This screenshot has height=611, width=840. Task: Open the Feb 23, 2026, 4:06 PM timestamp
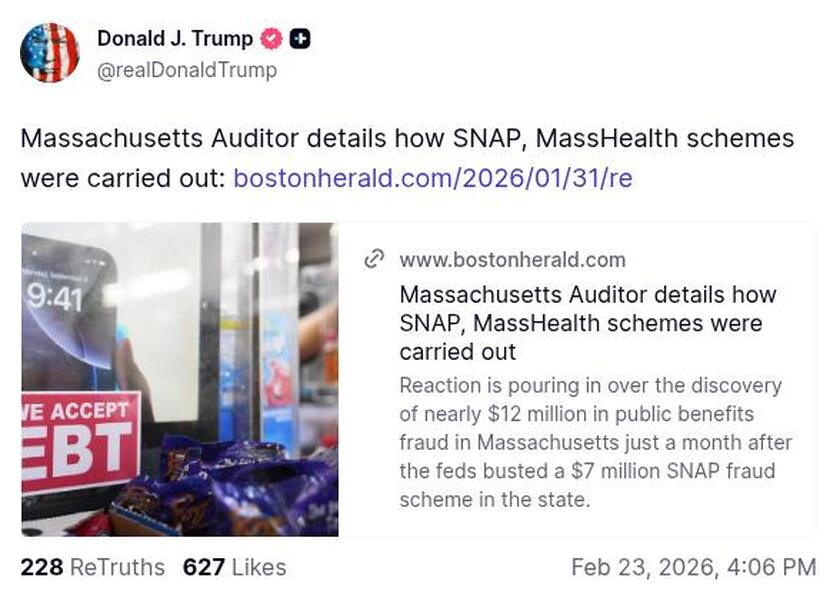pos(693,568)
